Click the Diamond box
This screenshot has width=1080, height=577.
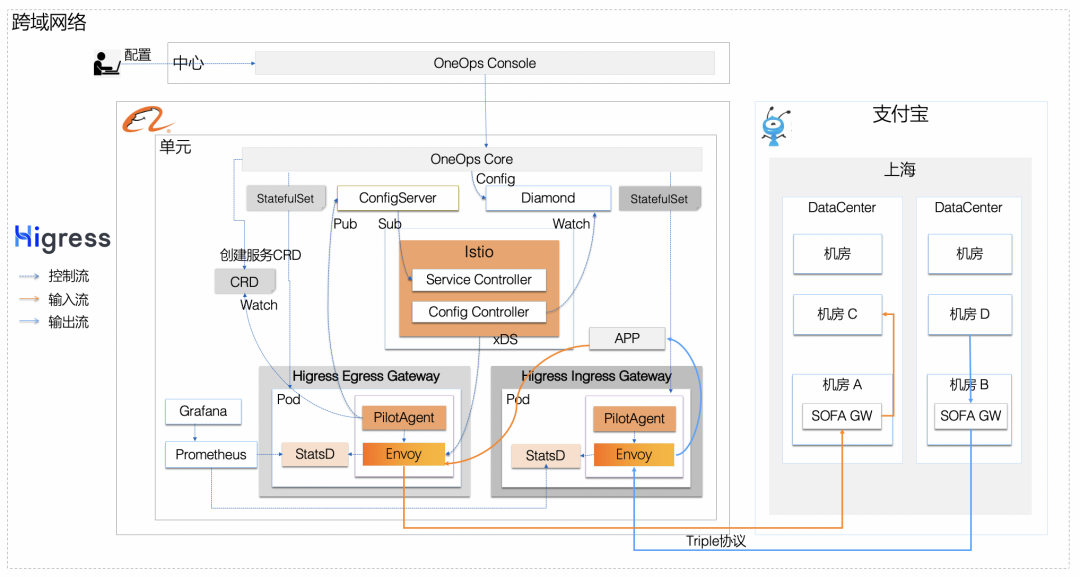548,198
